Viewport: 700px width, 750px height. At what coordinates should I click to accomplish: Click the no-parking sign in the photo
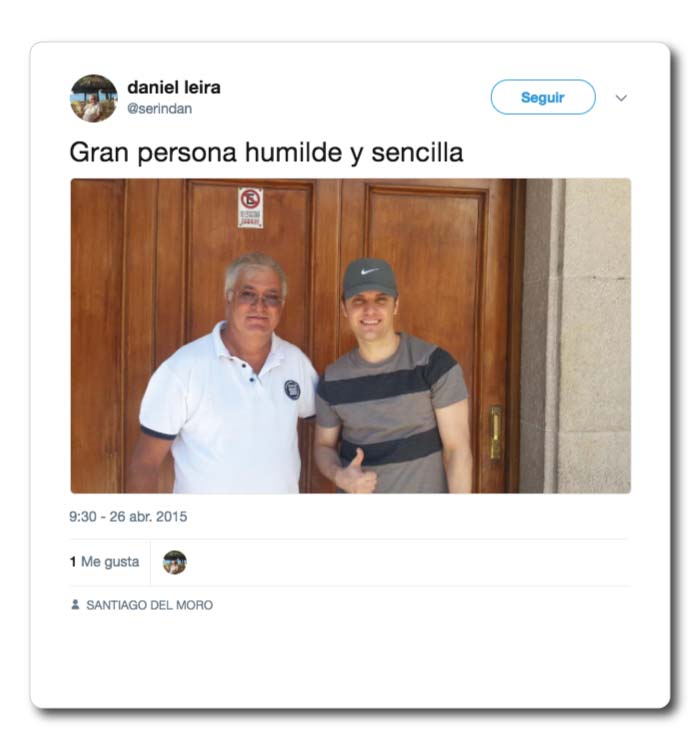(x=250, y=208)
